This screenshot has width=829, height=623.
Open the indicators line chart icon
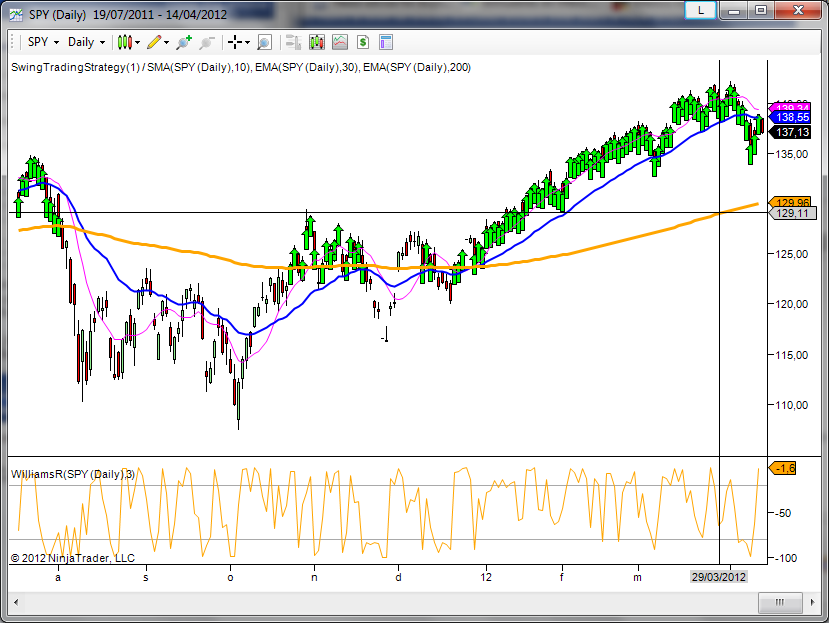340,42
